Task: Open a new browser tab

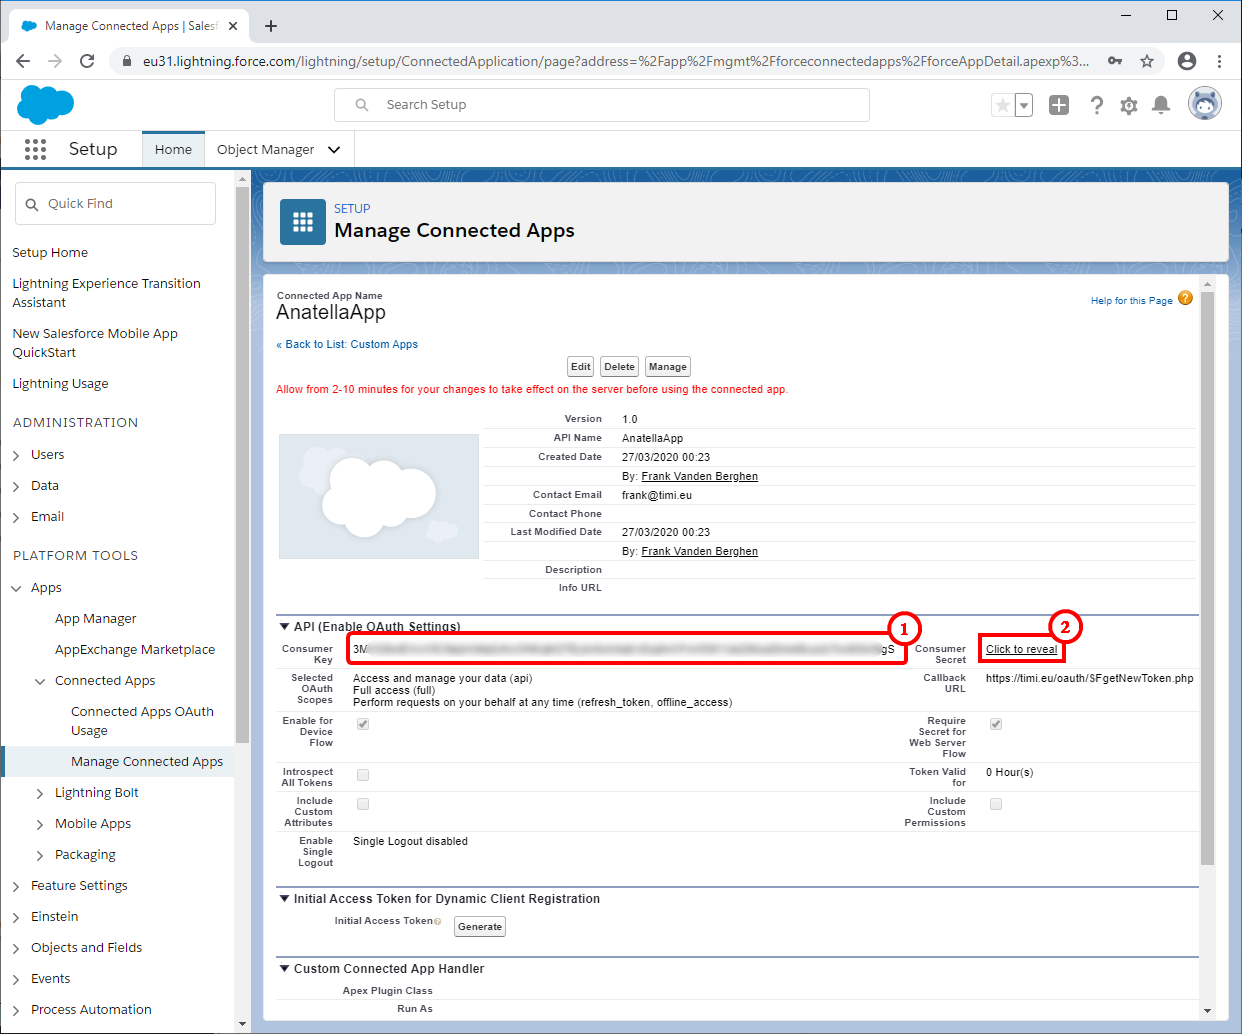Action: pos(271,26)
